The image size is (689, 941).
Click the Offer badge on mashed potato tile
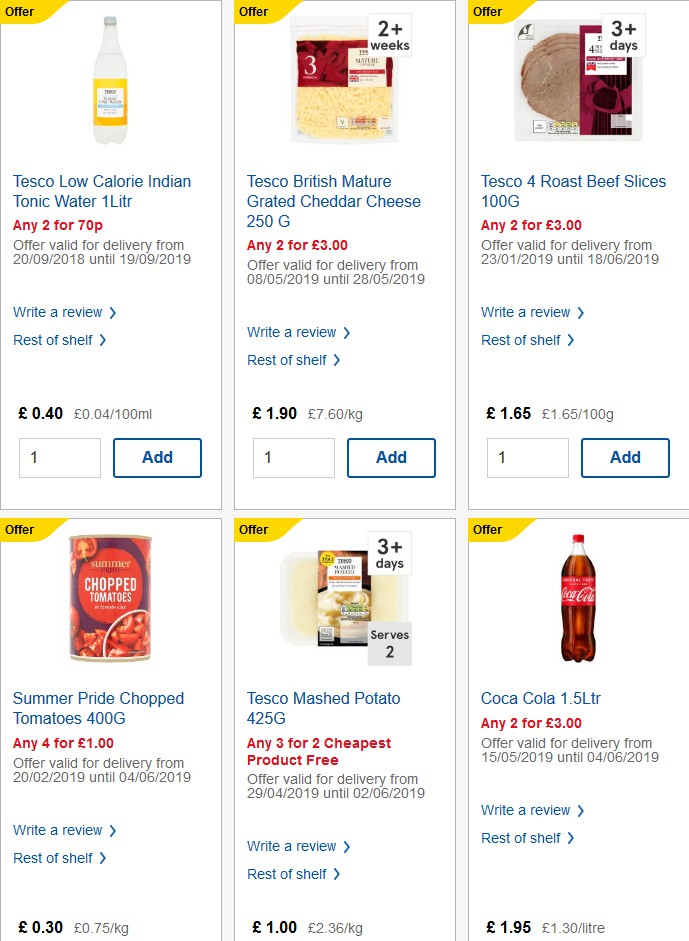pos(256,529)
